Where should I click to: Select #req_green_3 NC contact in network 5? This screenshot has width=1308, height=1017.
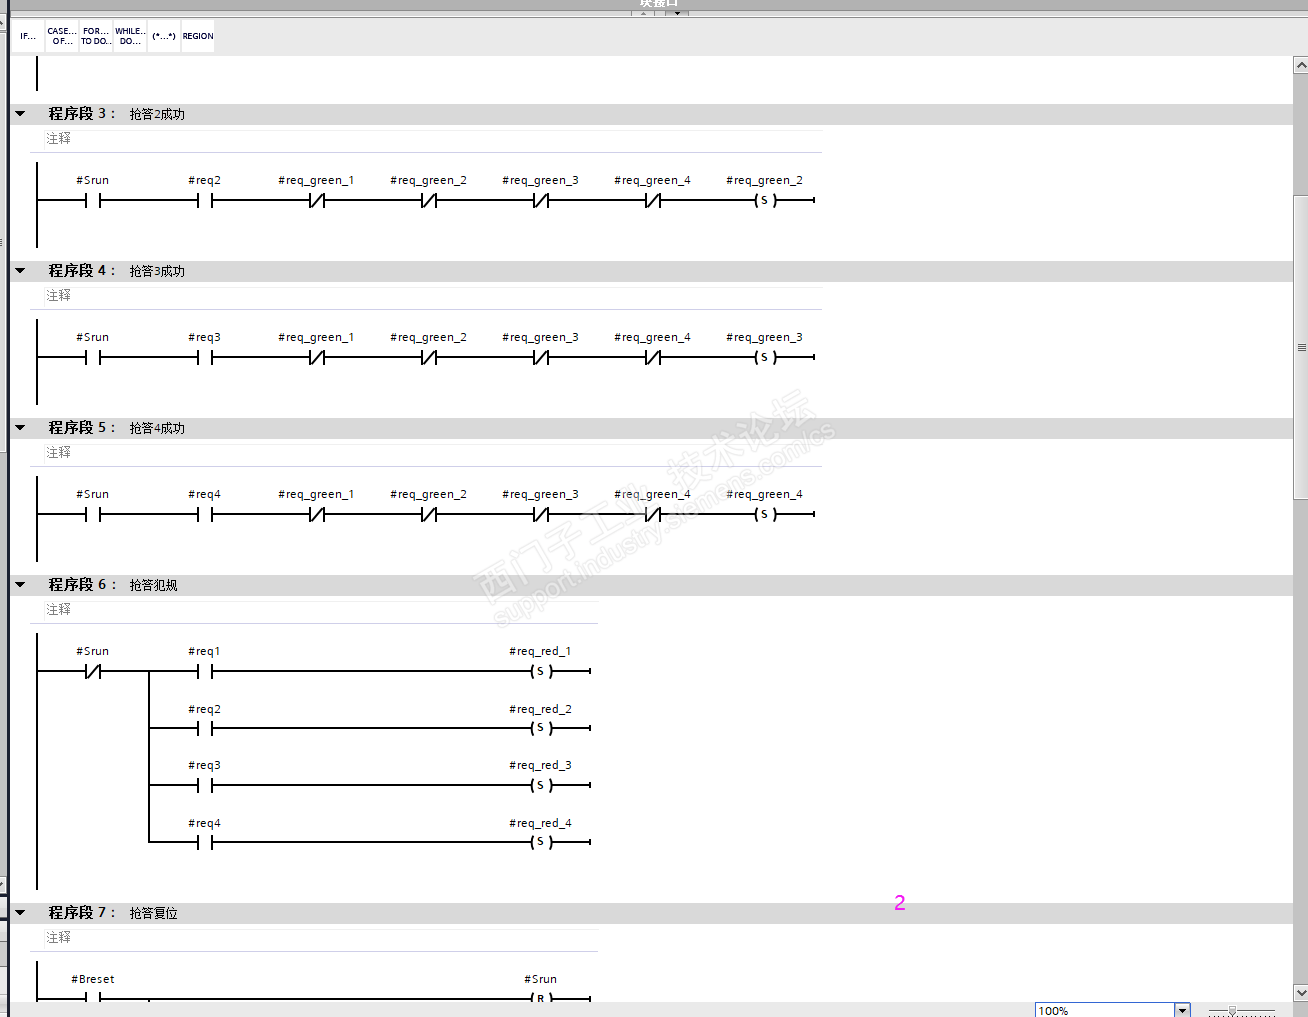point(541,515)
